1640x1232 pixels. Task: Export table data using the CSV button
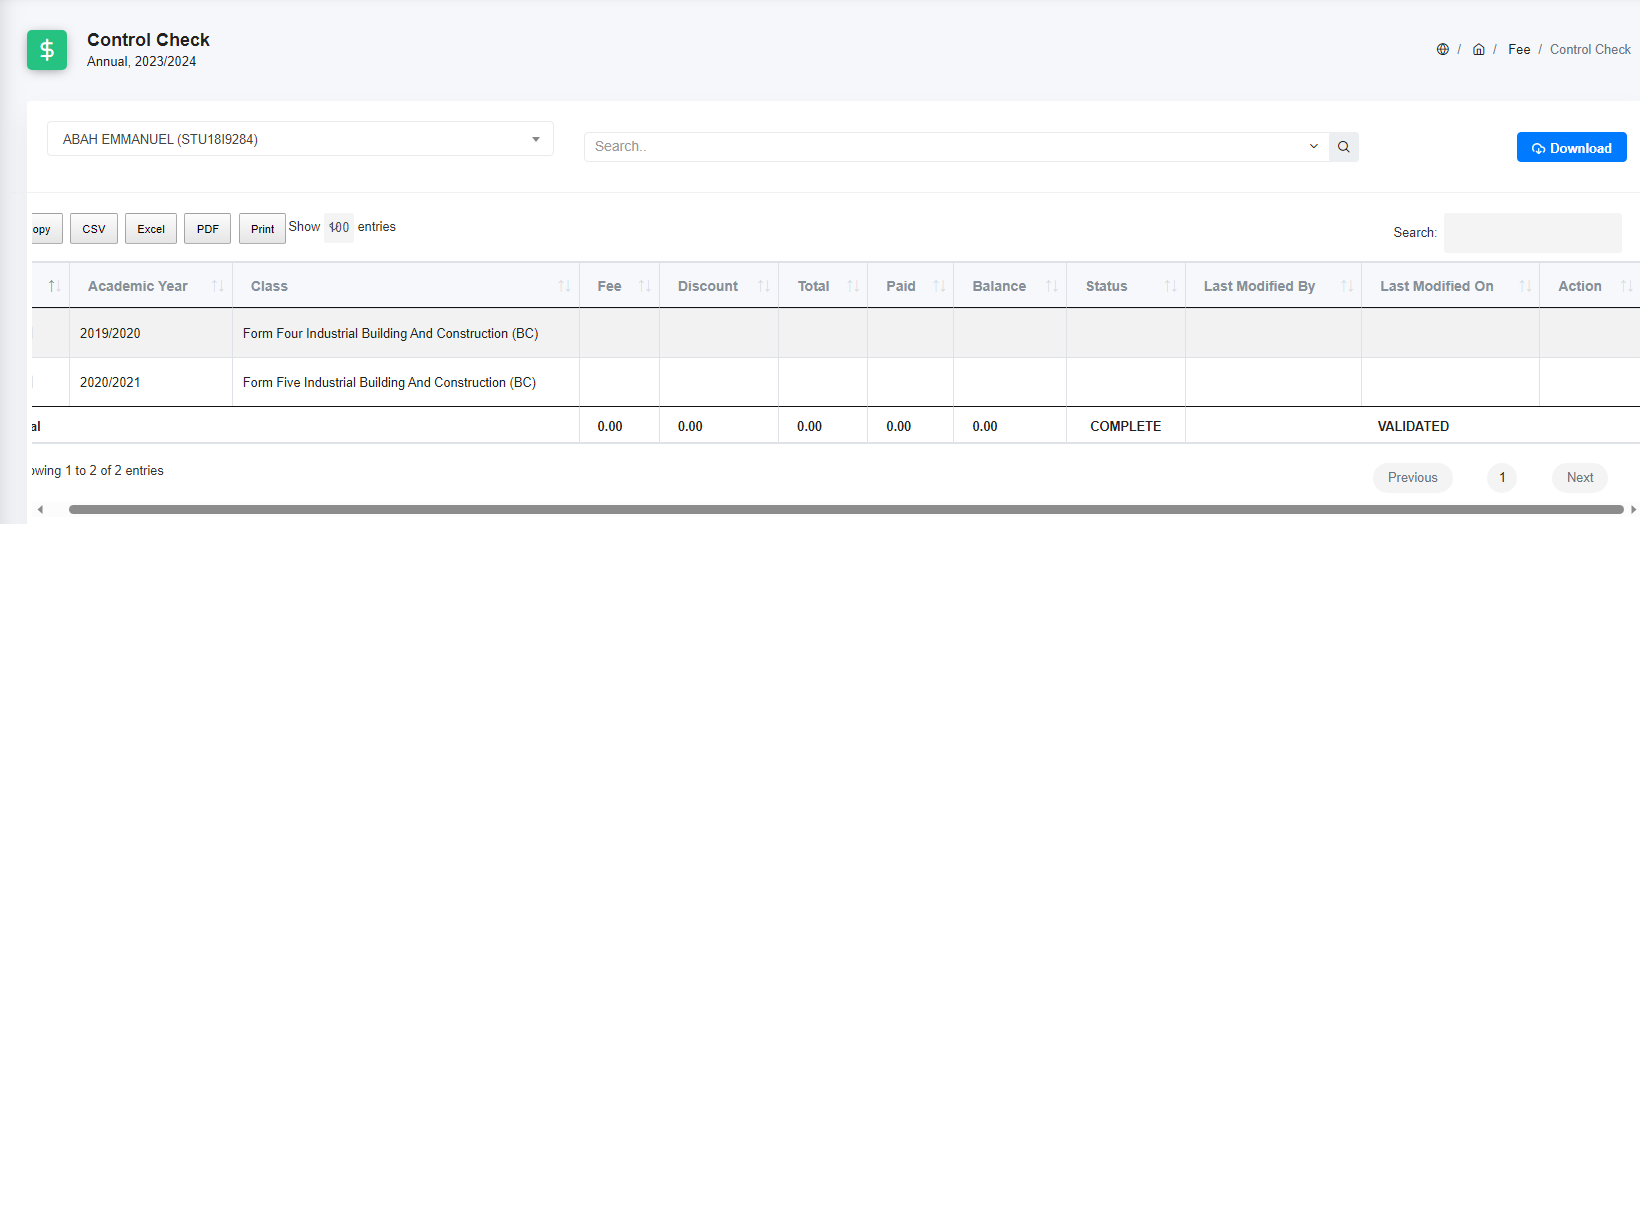(93, 228)
